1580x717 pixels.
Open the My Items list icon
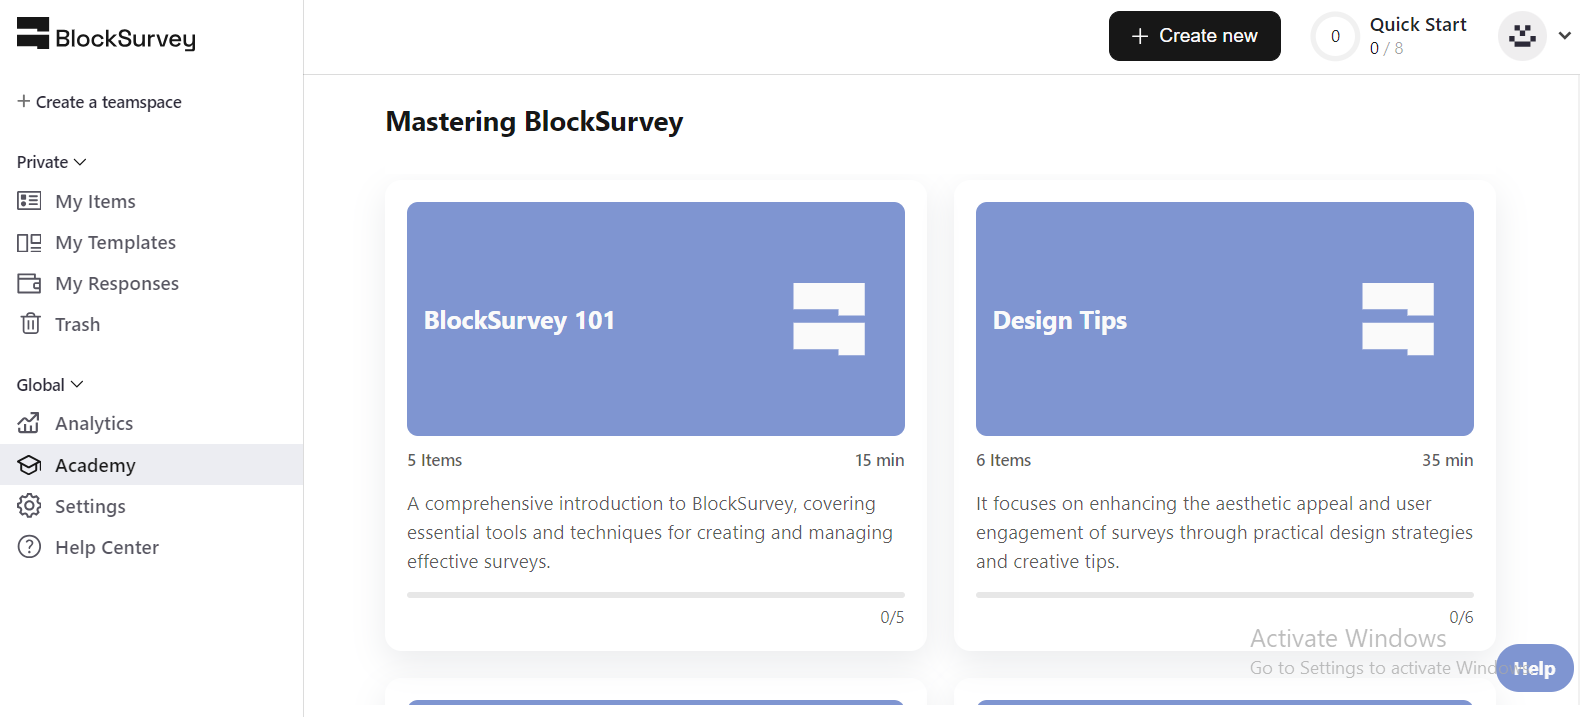coord(29,201)
